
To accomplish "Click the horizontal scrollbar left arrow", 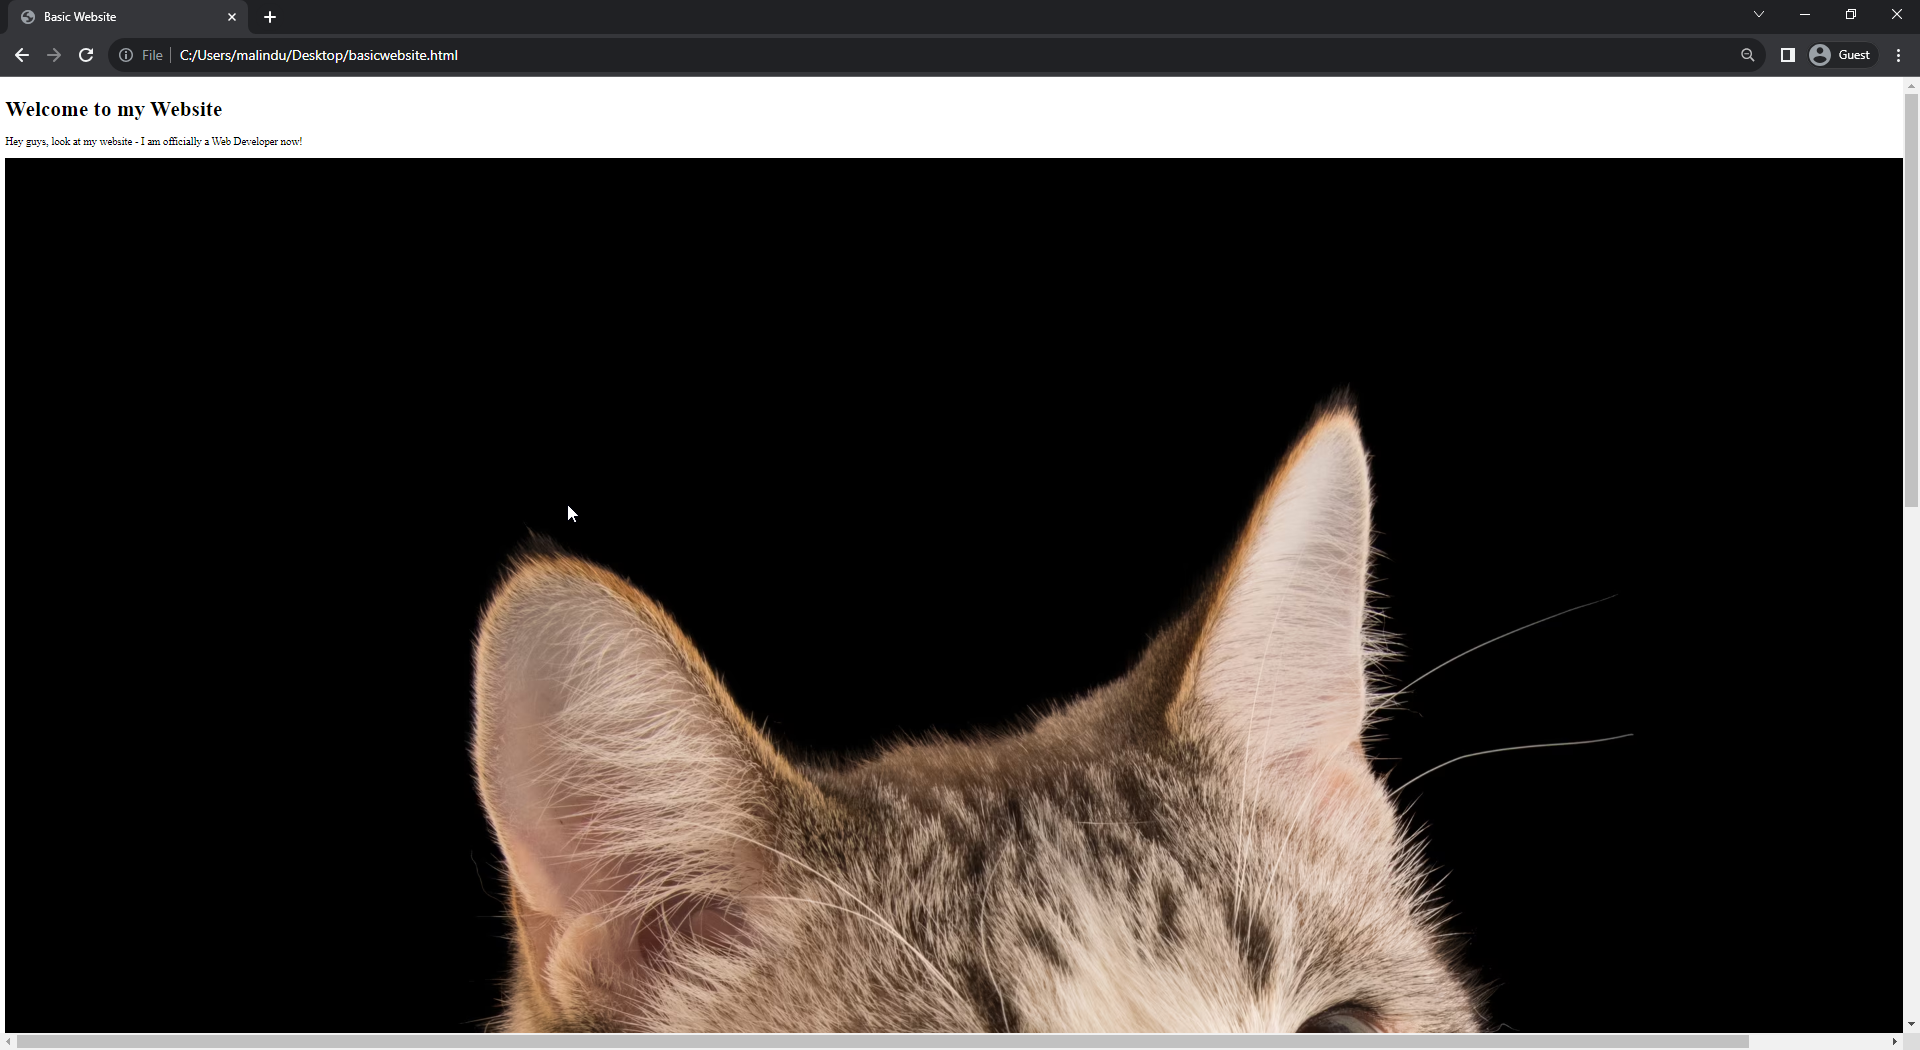I will click(x=8, y=1042).
